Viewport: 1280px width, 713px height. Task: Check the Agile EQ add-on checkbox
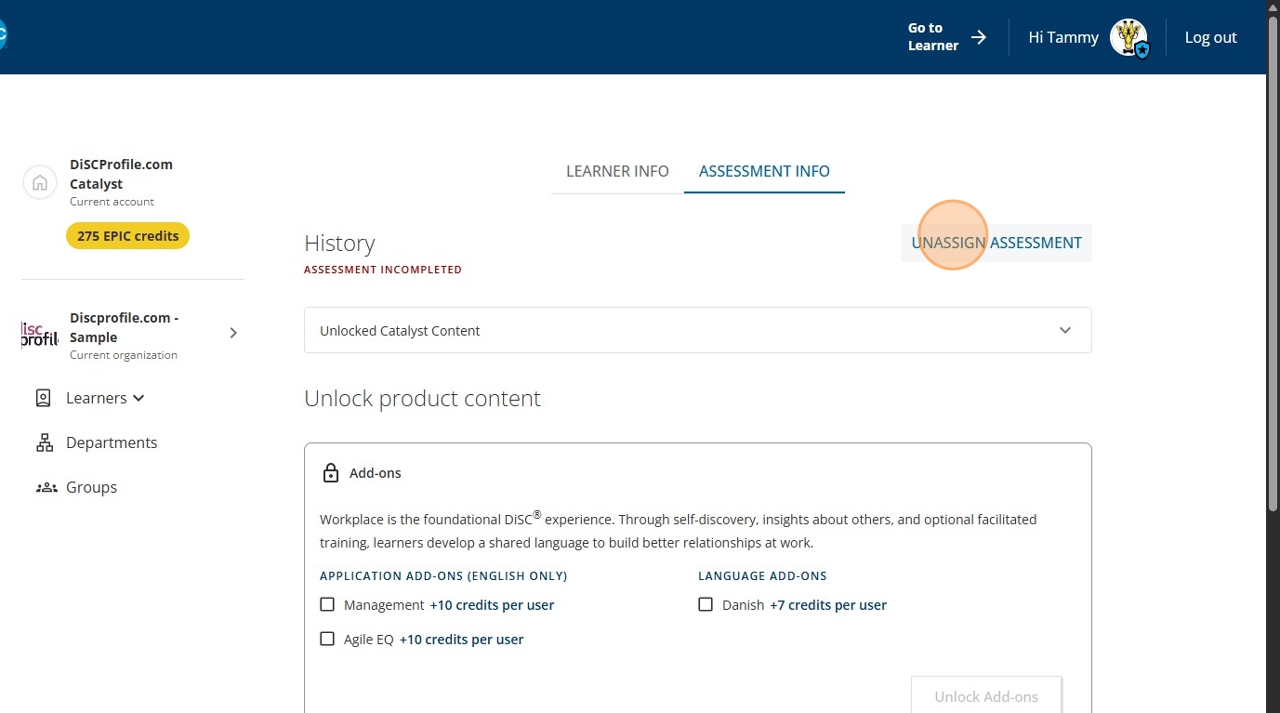(327, 639)
